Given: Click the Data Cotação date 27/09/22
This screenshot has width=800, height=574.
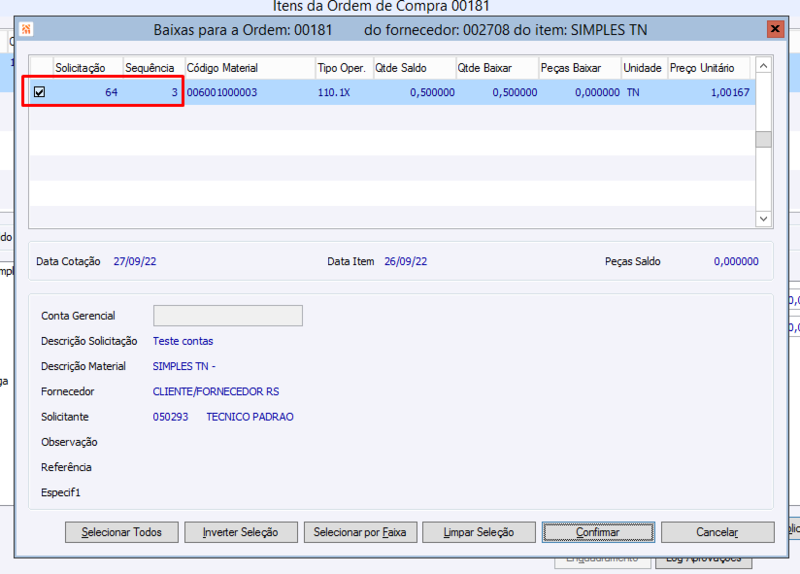Looking at the screenshot, I should coord(135,261).
